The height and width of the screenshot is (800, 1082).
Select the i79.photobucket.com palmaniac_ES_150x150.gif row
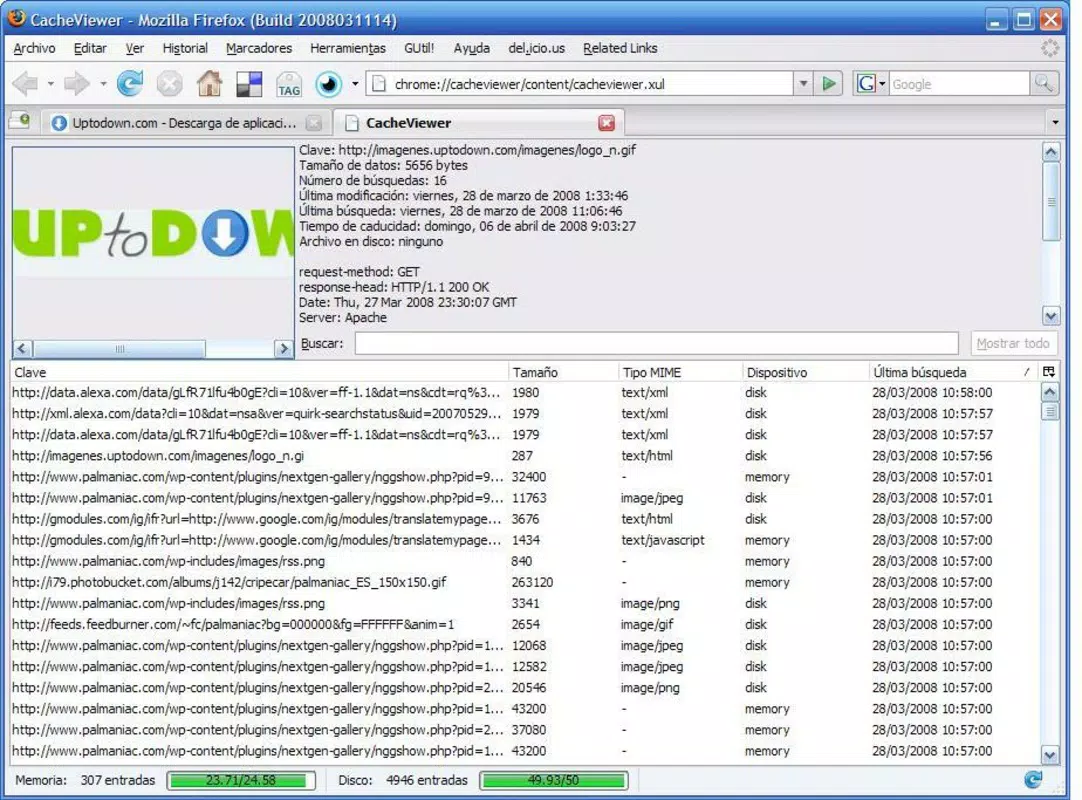524,583
